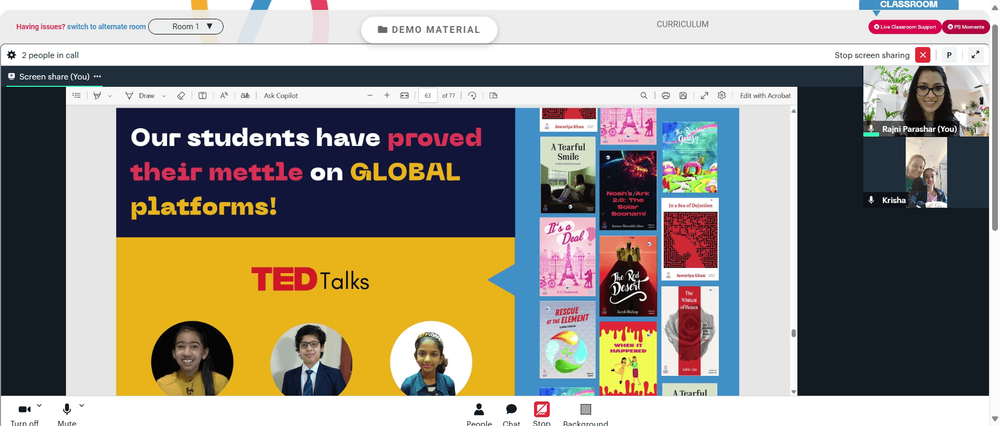The height and width of the screenshot is (426, 1000).
Task: Click the boy in suit student photo
Action: [x=311, y=358]
